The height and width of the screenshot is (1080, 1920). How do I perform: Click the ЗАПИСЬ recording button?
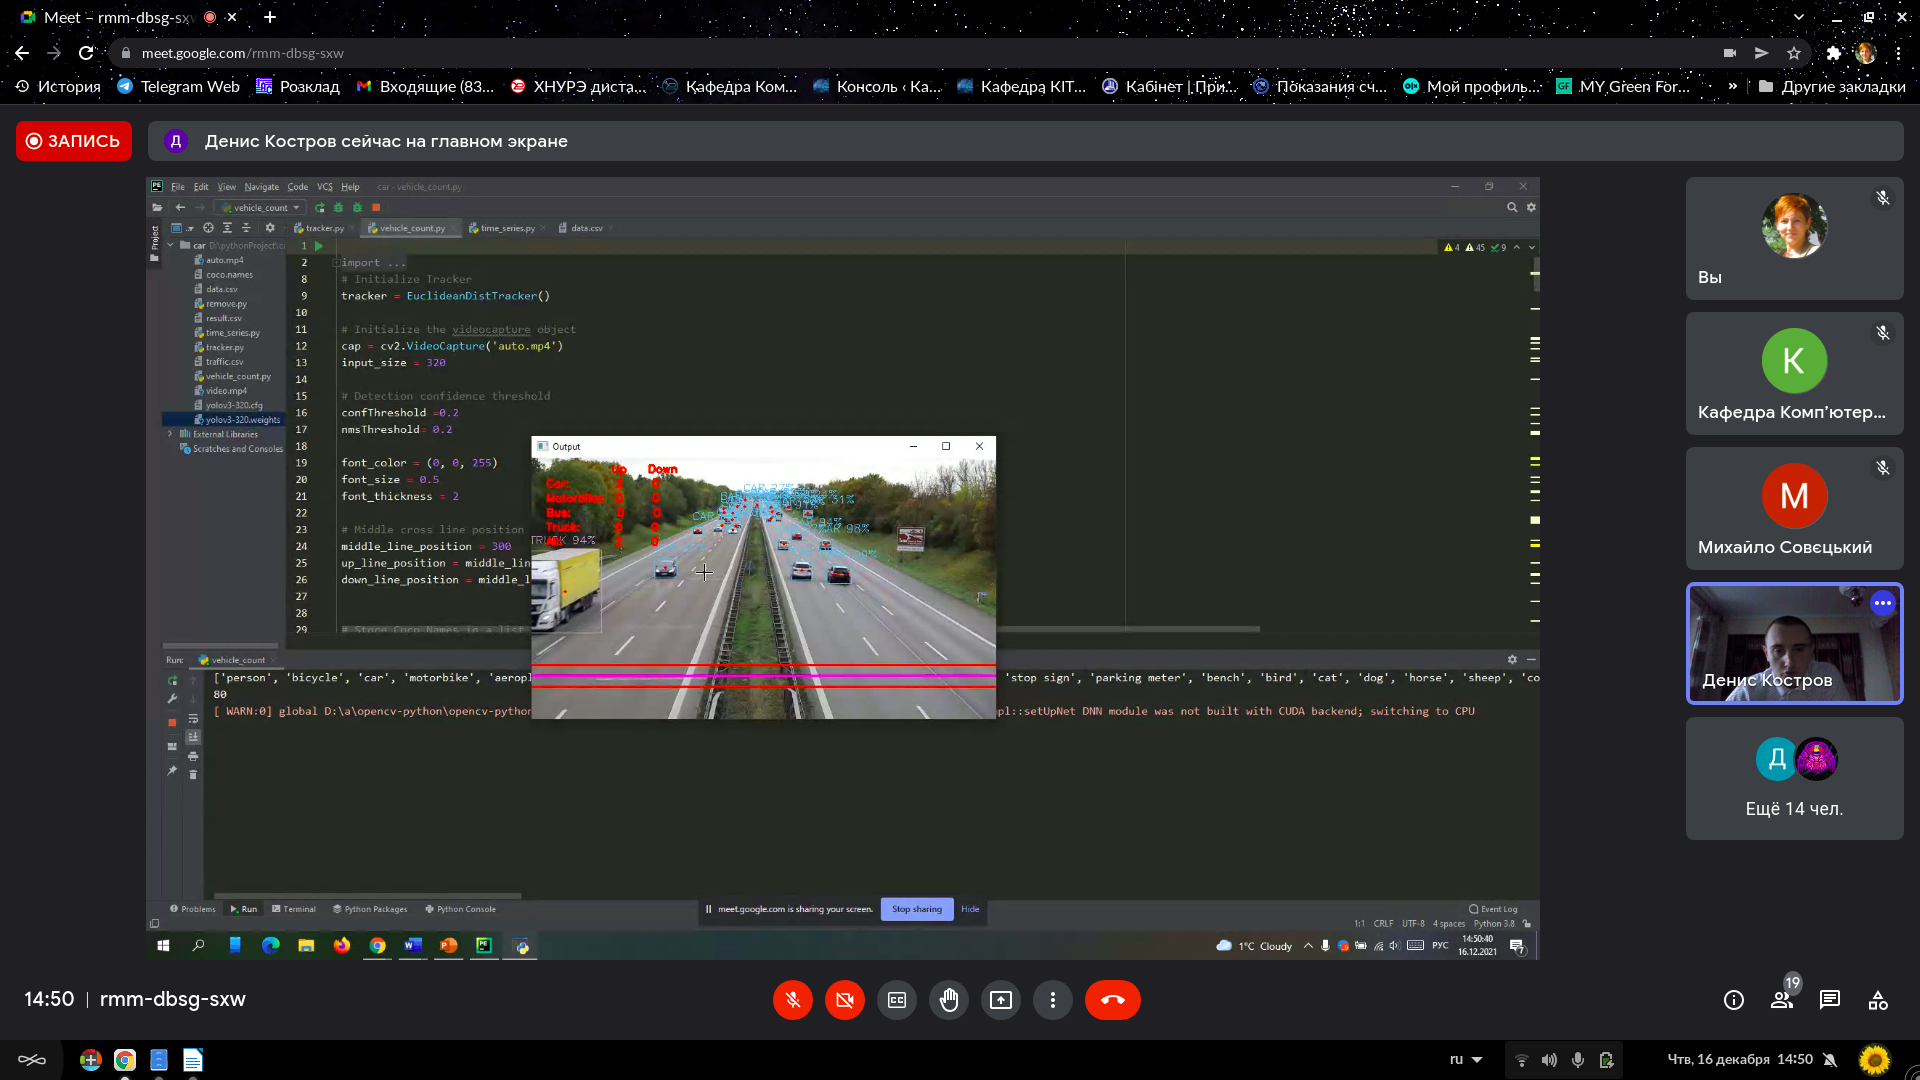click(74, 141)
